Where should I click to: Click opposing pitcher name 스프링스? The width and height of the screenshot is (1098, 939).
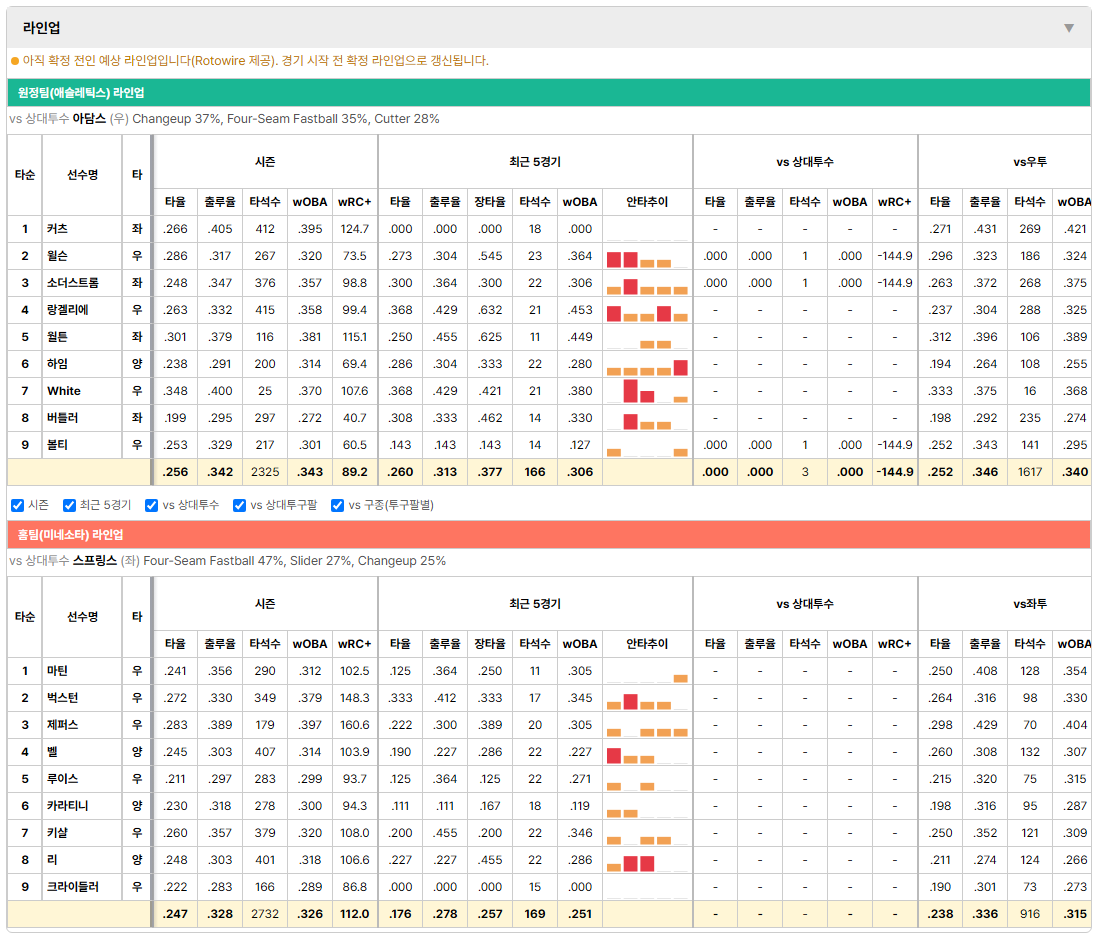point(95,561)
